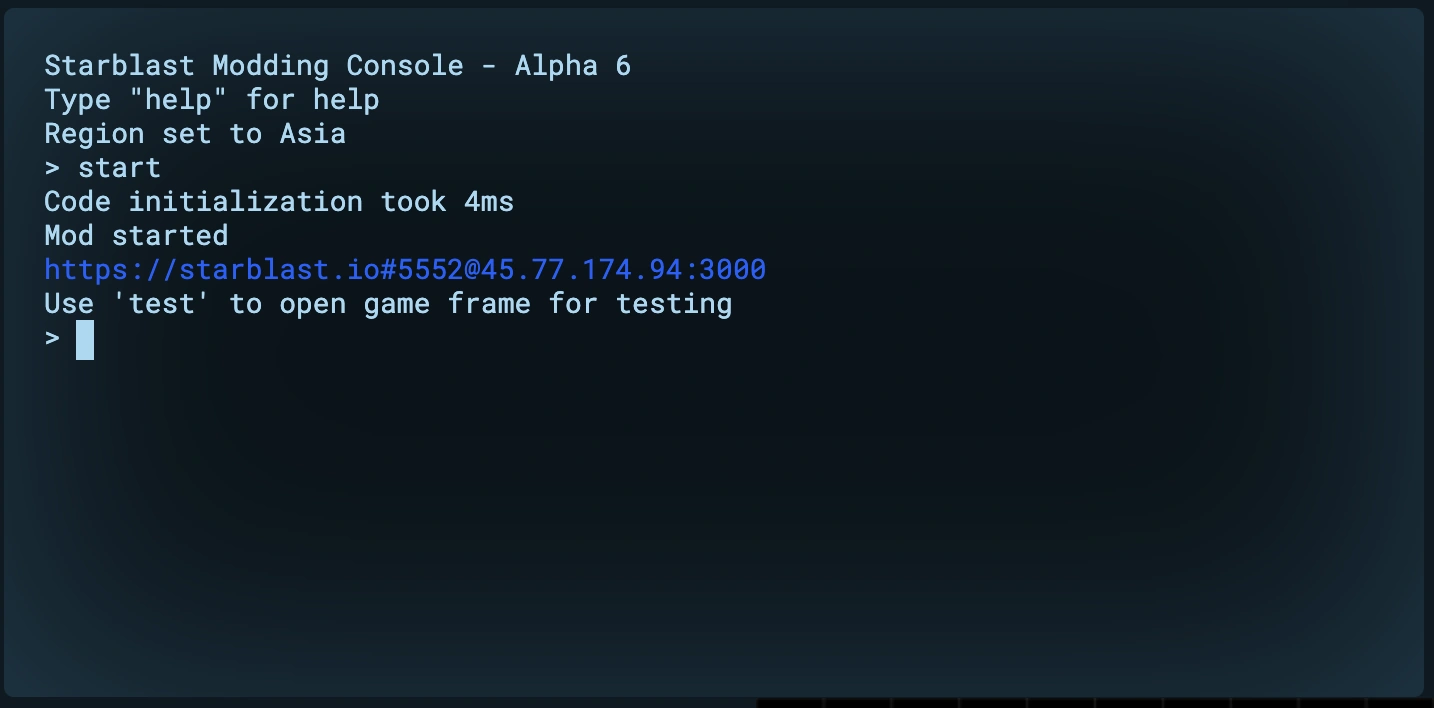Screen dimensions: 1434x708
Task: Click the "Alpha 6" version text
Action: [x=573, y=66]
